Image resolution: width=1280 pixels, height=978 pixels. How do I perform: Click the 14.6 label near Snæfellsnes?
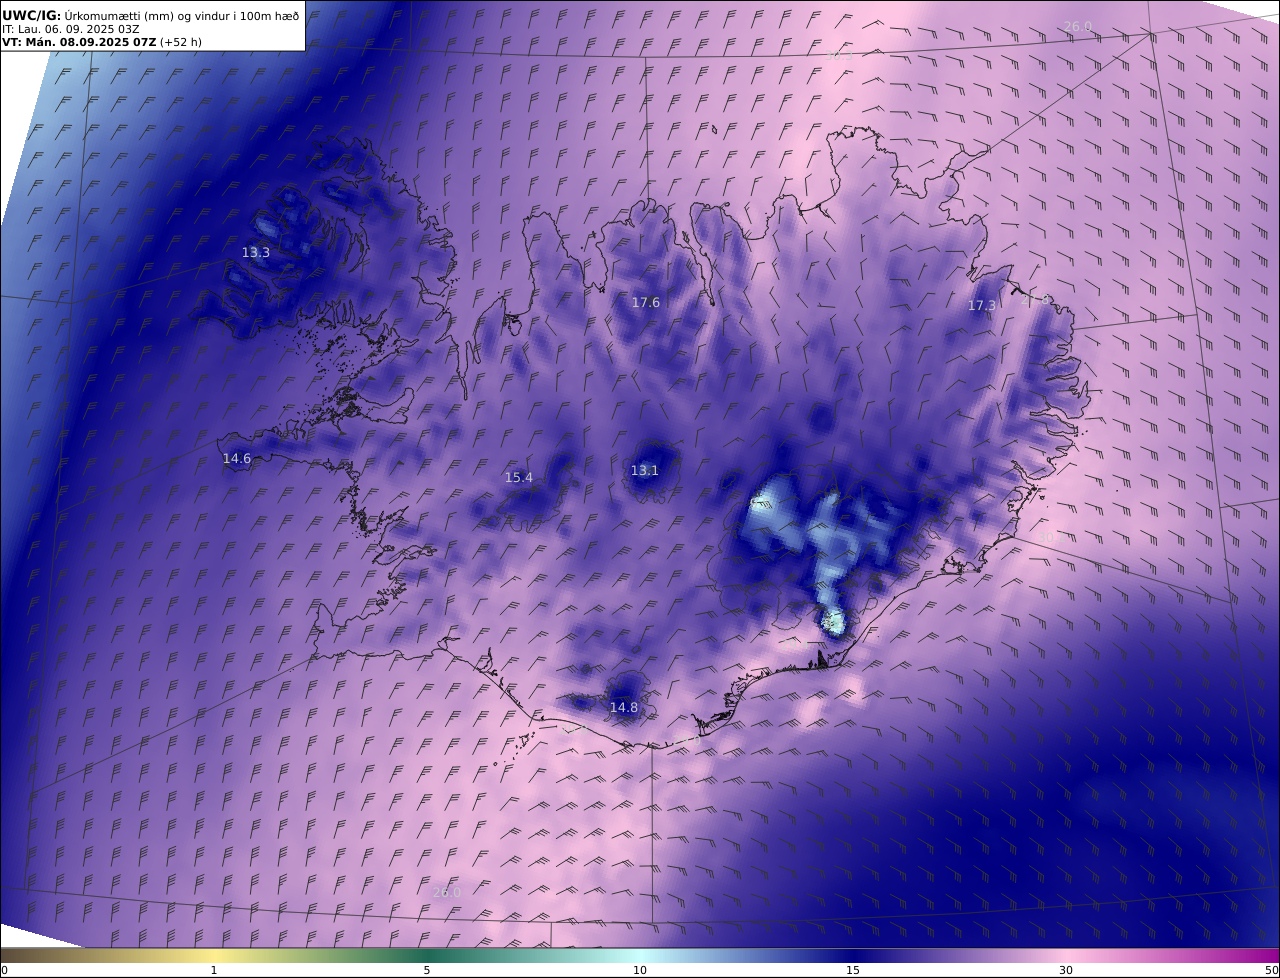(237, 459)
